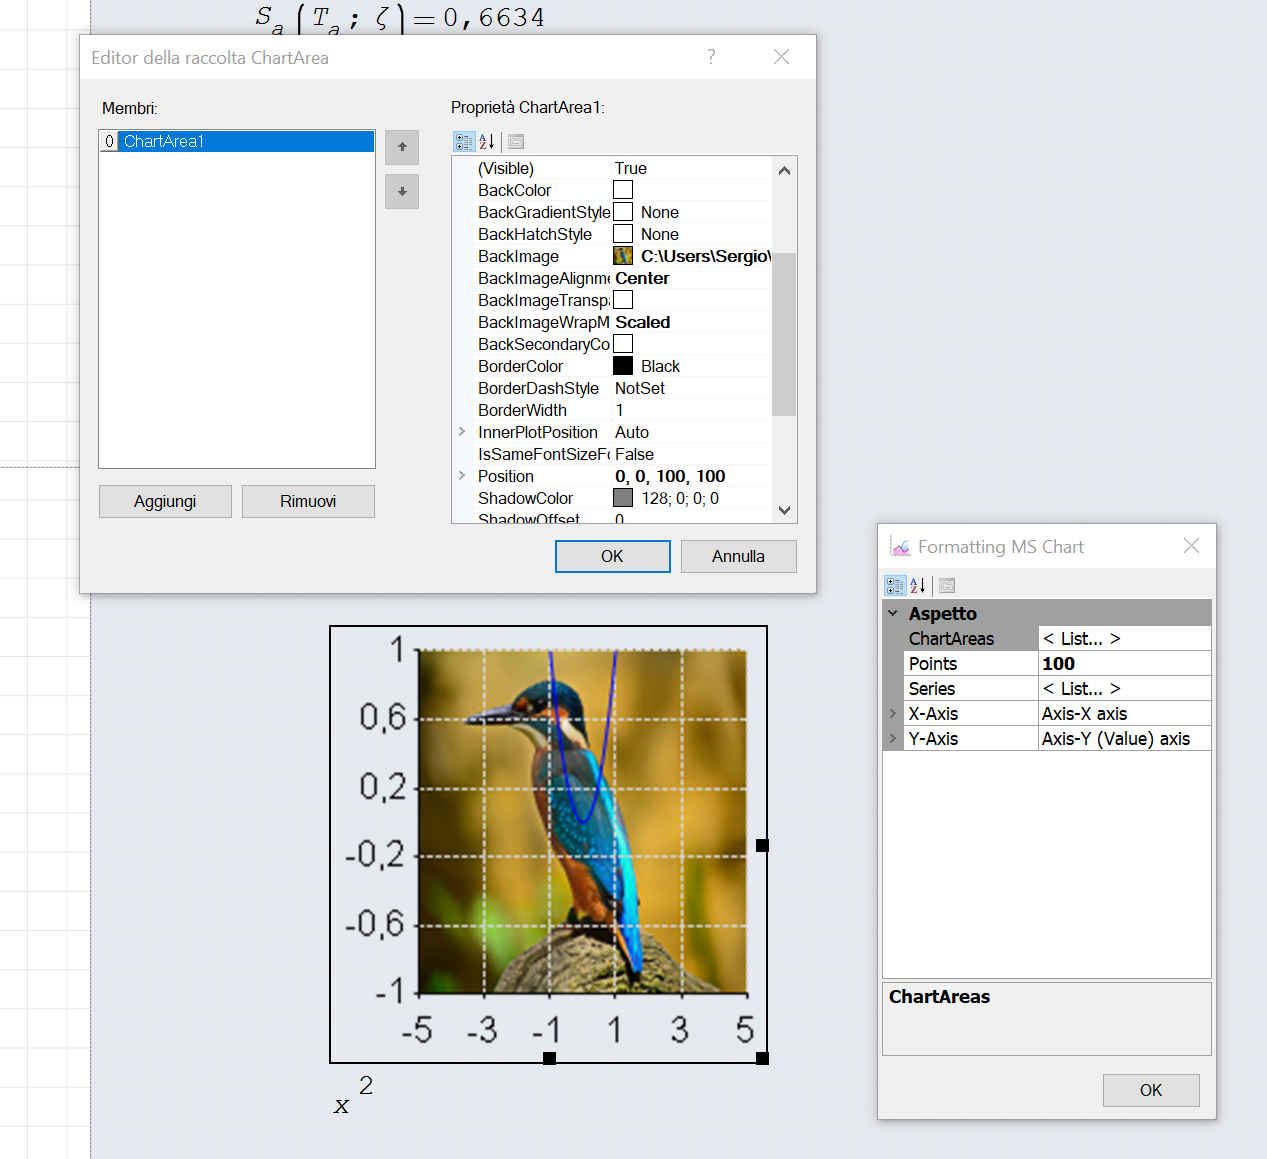Expand the X-Axis property in Formatting panel
The width and height of the screenshot is (1267, 1159).
(893, 714)
